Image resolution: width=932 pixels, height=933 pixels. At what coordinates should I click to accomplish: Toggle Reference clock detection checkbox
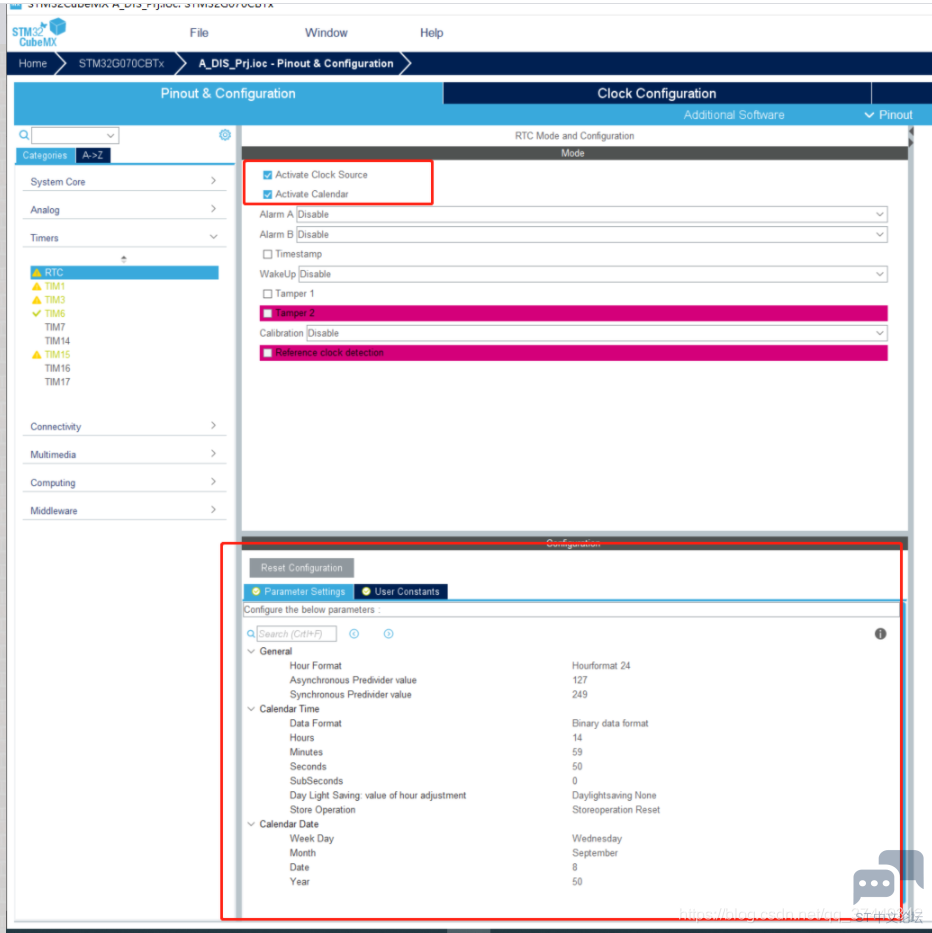point(268,353)
